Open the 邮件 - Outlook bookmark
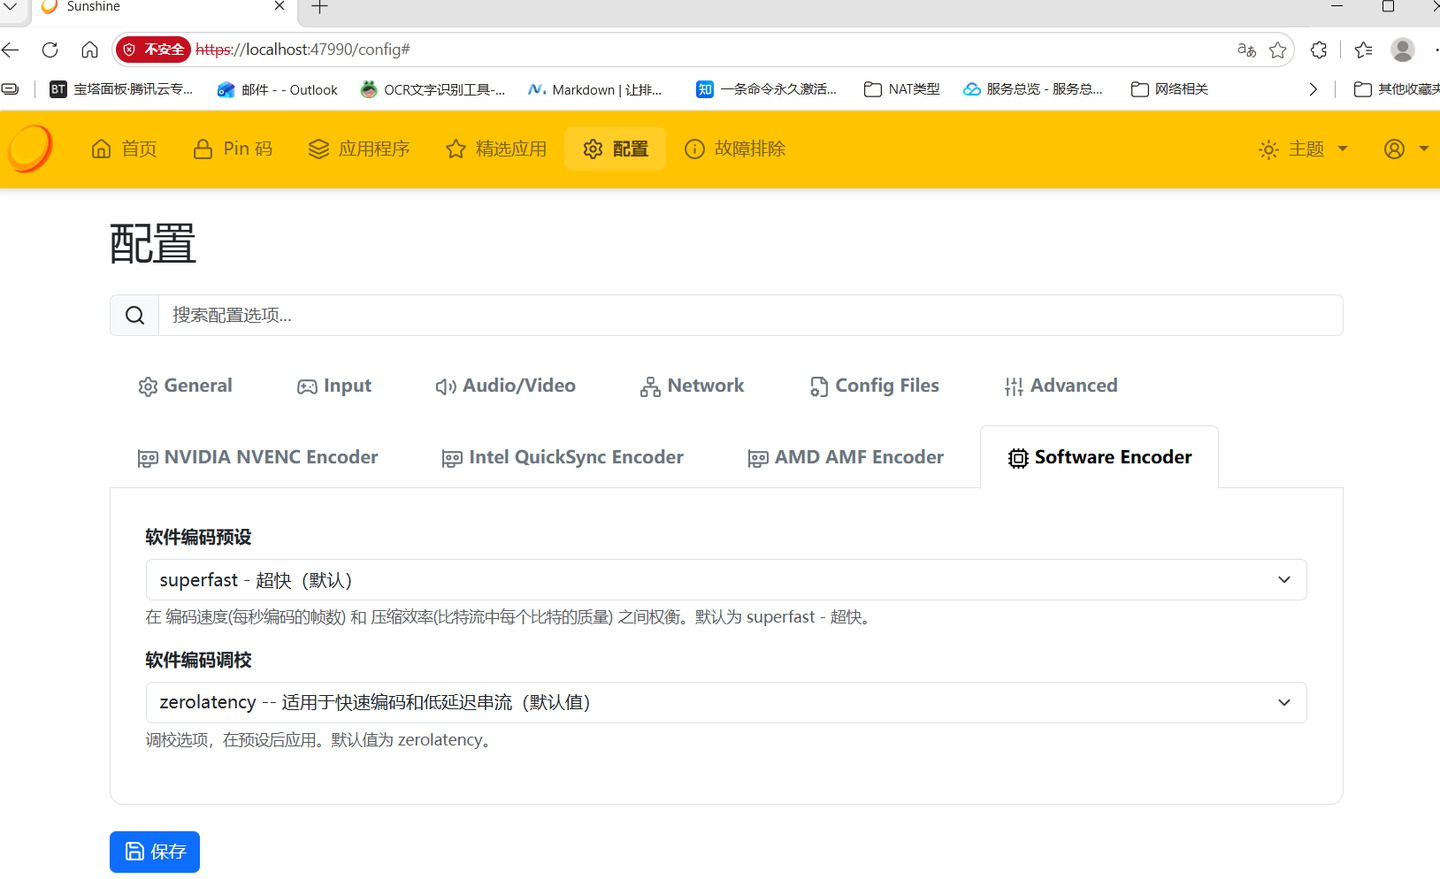1440x879 pixels. 277,89
